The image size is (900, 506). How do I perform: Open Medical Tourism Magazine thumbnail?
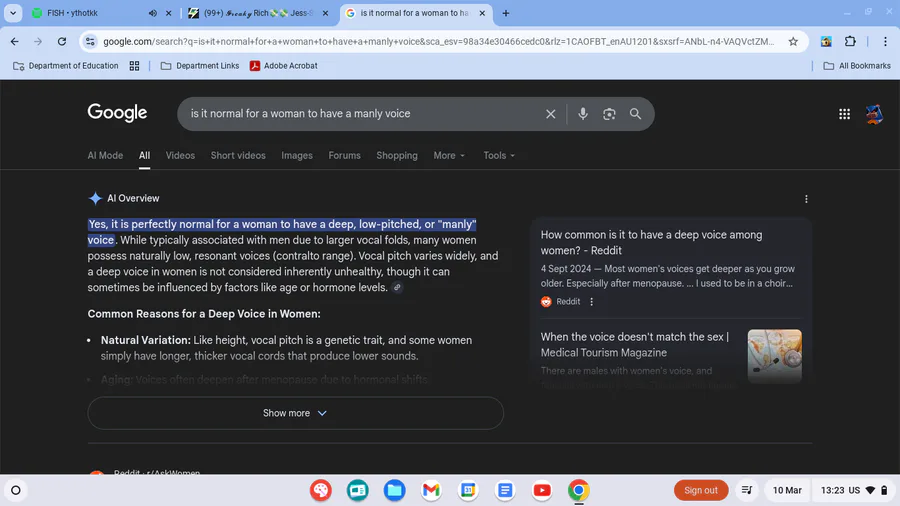coord(774,356)
